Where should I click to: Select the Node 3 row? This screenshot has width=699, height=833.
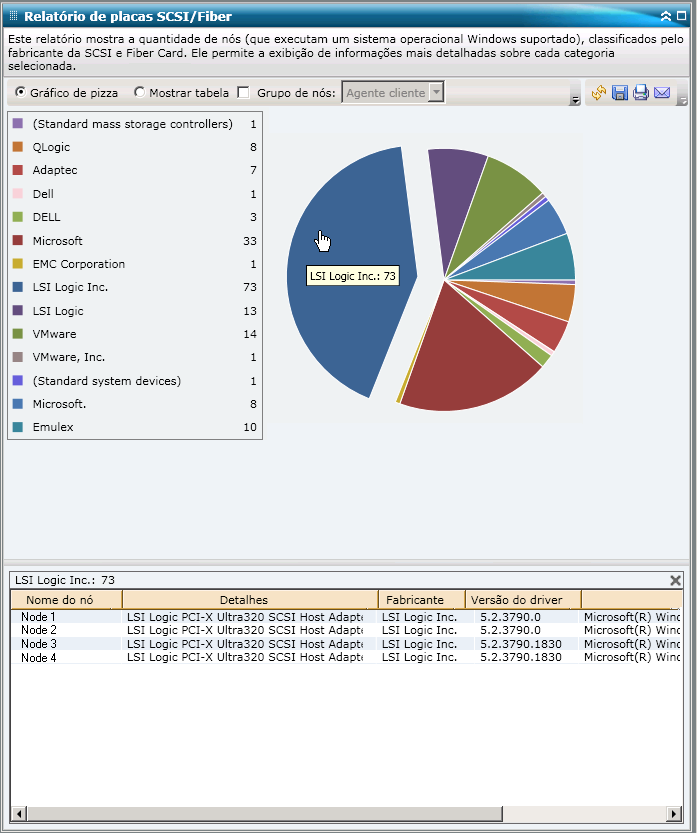346,644
